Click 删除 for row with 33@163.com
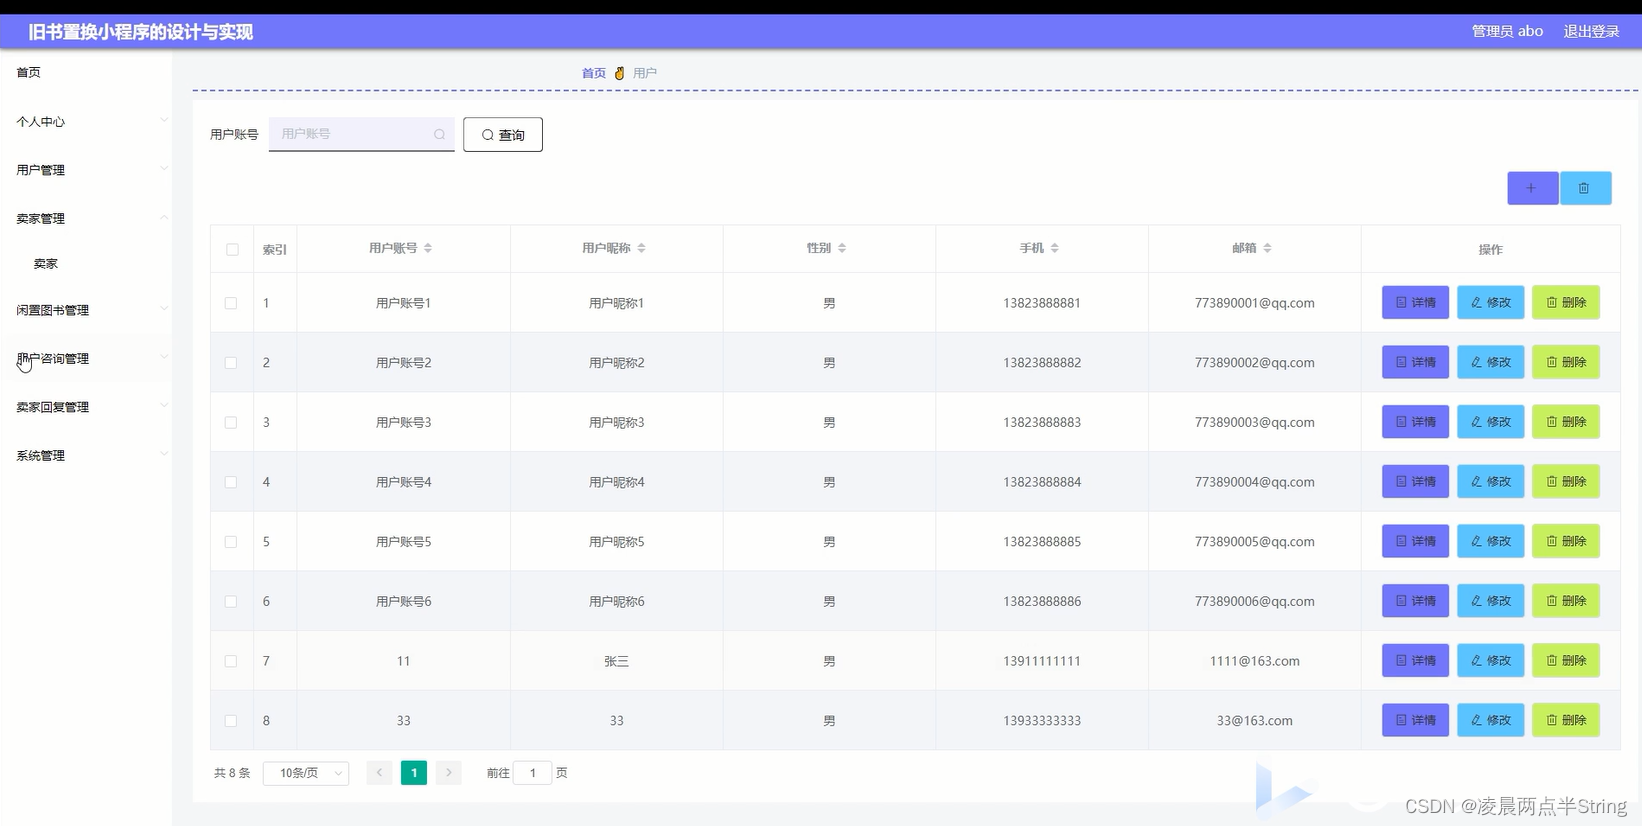Screen dimensions: 1642x826 click(1566, 720)
